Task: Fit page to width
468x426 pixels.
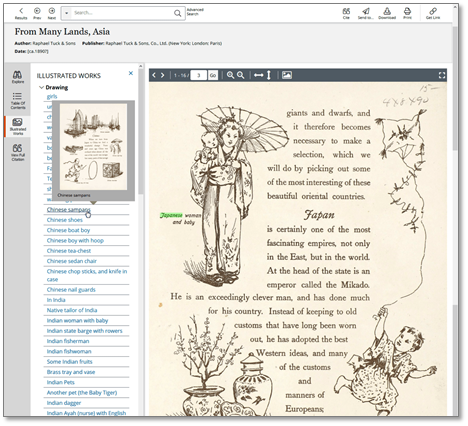Action: [259, 75]
